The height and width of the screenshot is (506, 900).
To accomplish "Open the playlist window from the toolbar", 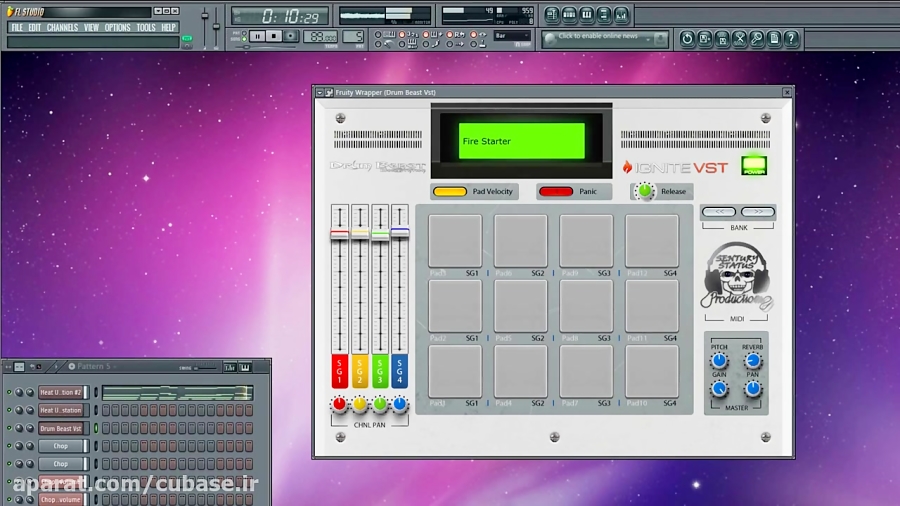I will pos(552,15).
